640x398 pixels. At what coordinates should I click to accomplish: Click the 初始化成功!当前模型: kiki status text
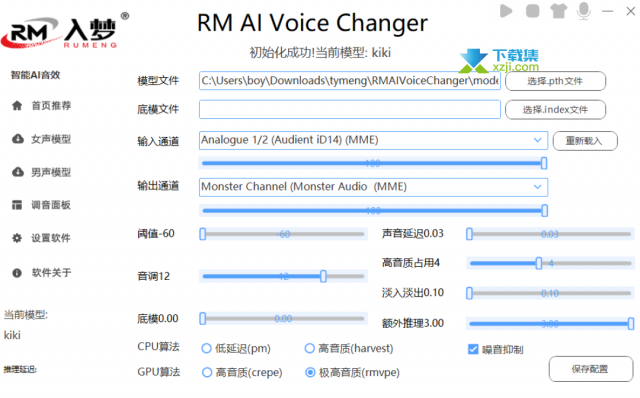tap(320, 53)
